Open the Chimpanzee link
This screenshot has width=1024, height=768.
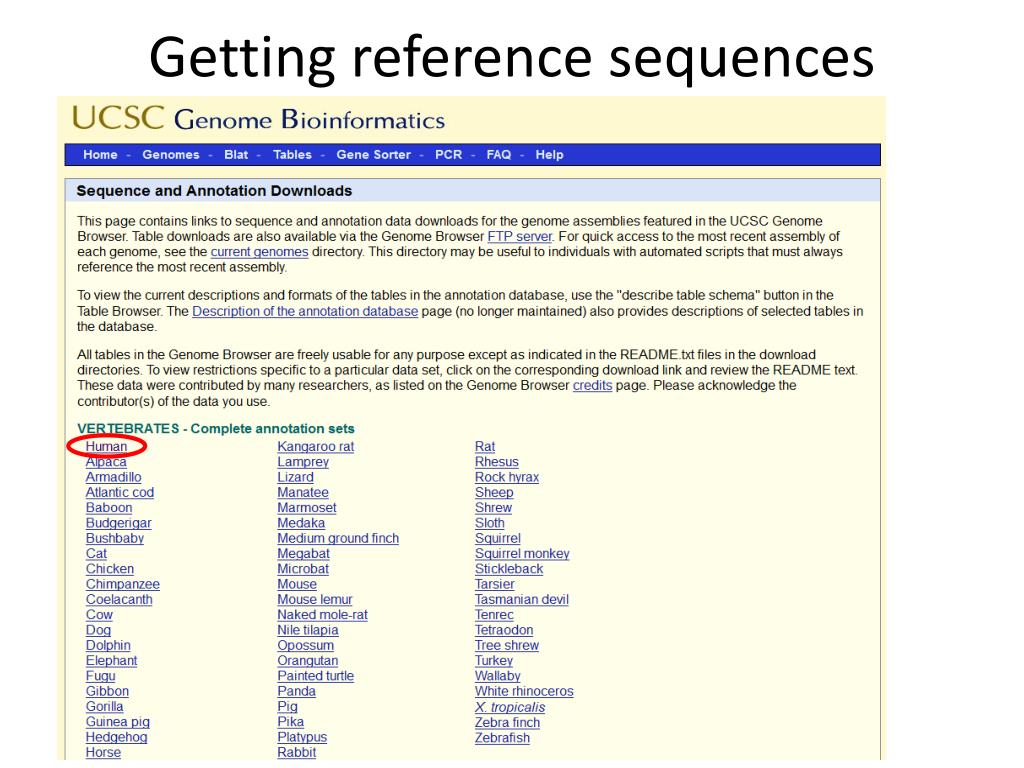123,584
